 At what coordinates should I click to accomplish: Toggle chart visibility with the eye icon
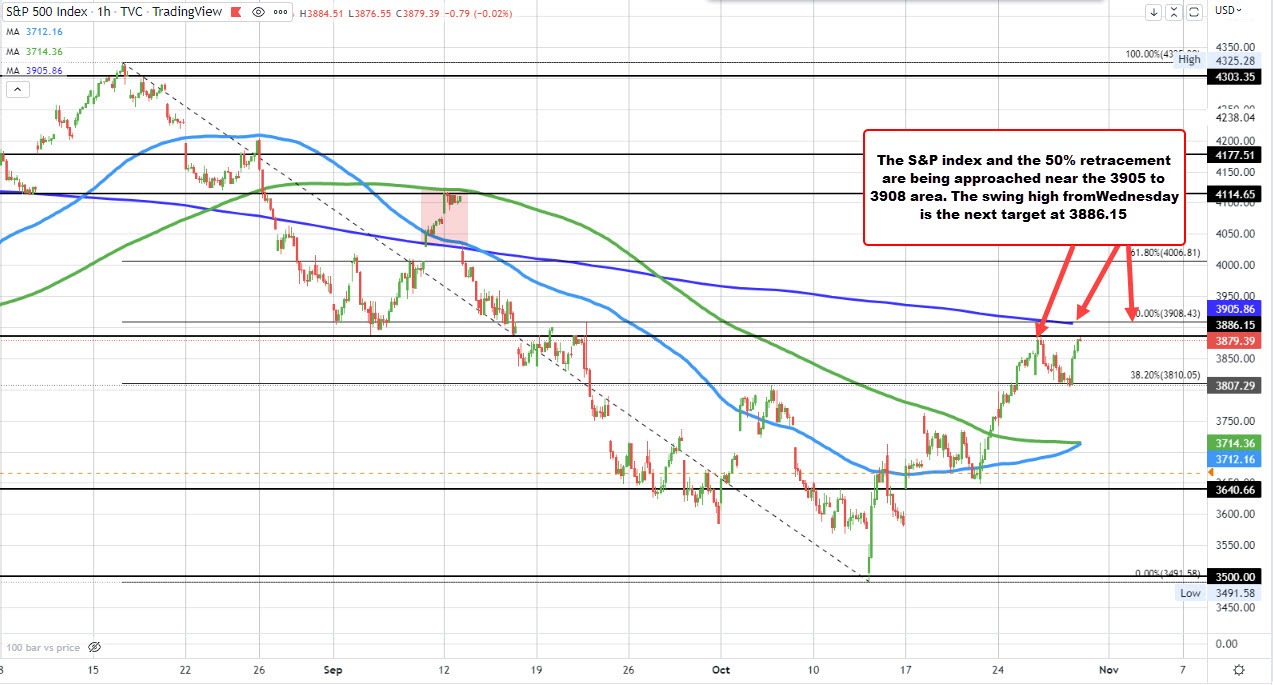[258, 12]
